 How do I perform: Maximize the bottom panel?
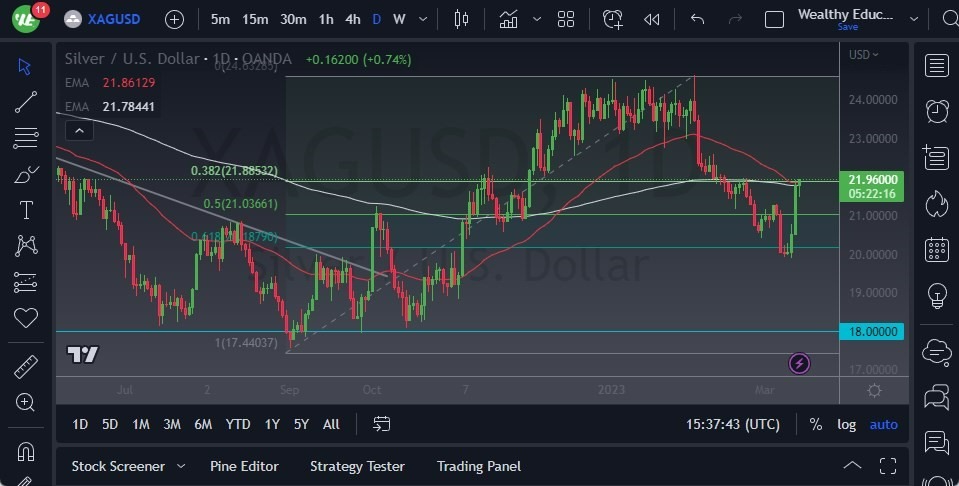(888, 466)
